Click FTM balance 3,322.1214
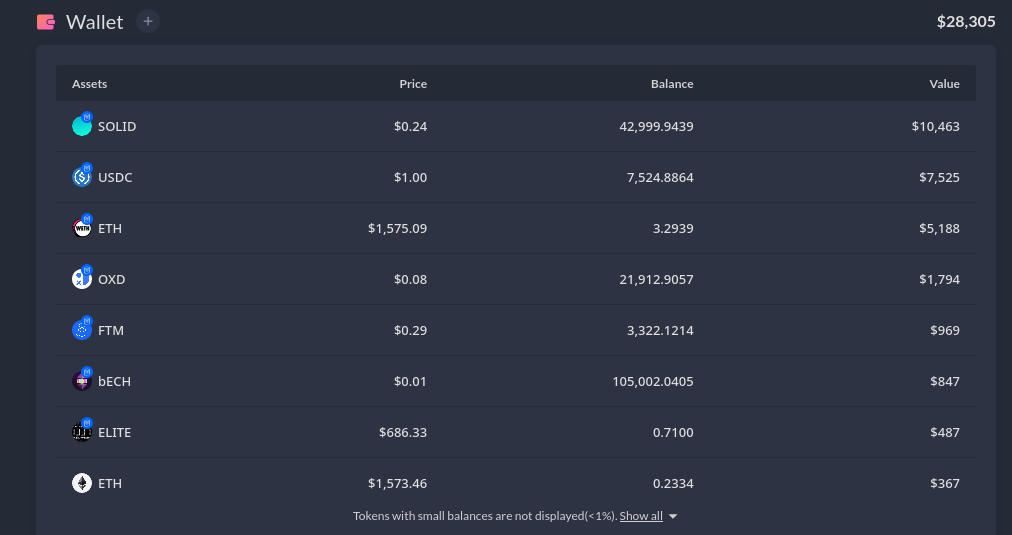 [x=660, y=330]
